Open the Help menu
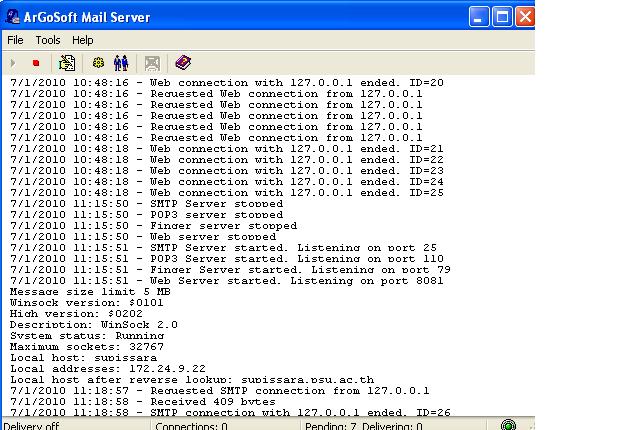Screen dimensions: 640x430 [82, 40]
